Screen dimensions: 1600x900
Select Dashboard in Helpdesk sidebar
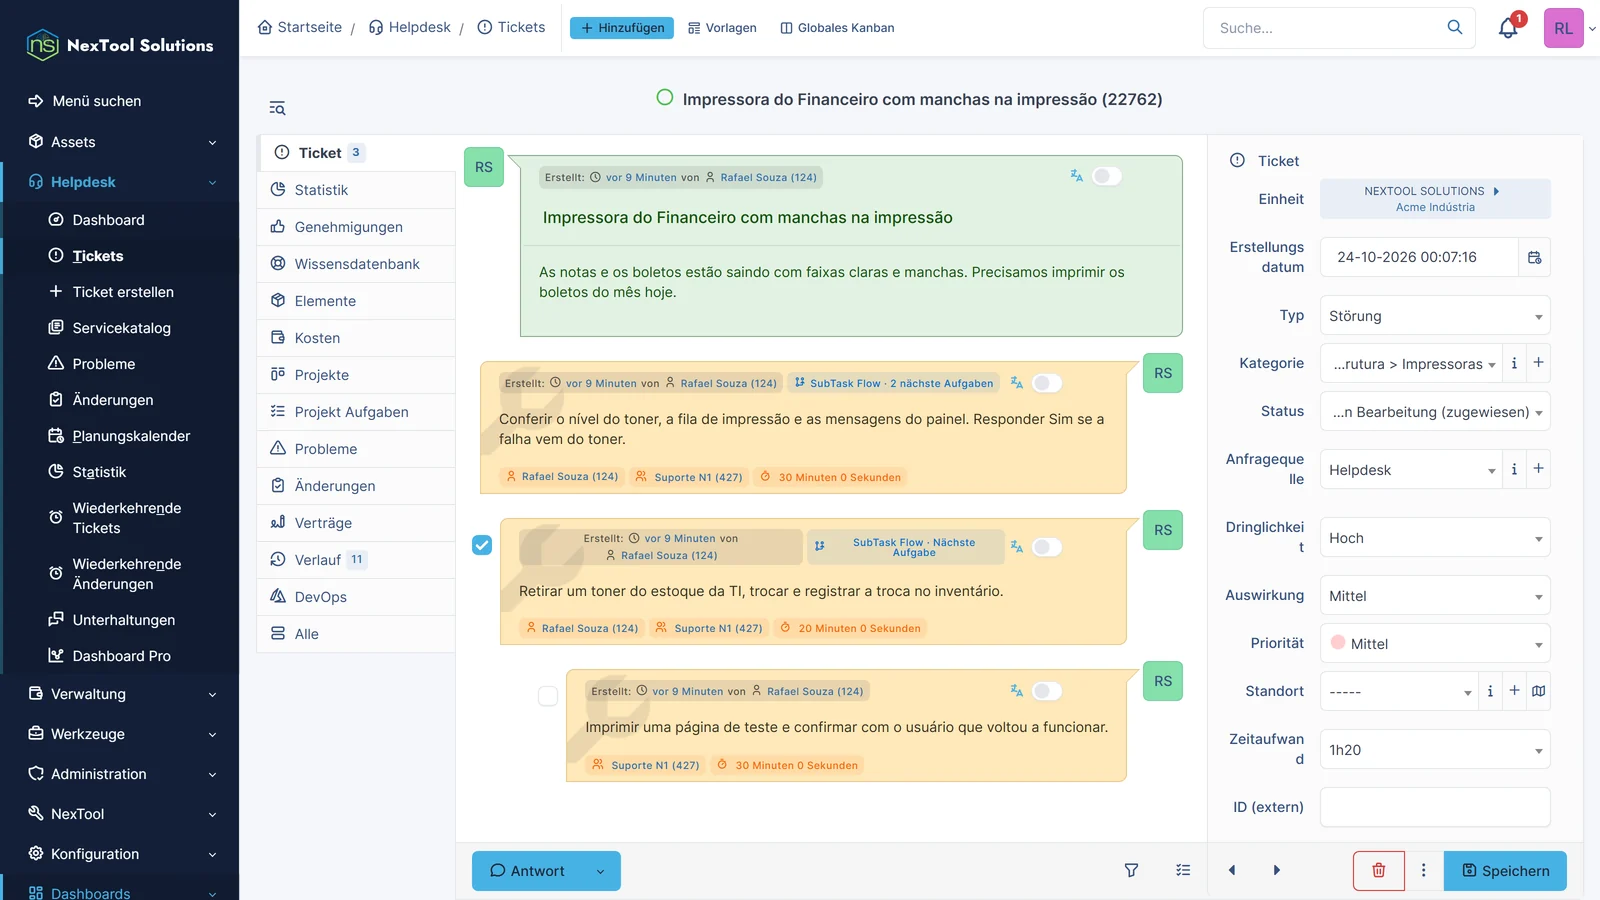[x=108, y=220]
